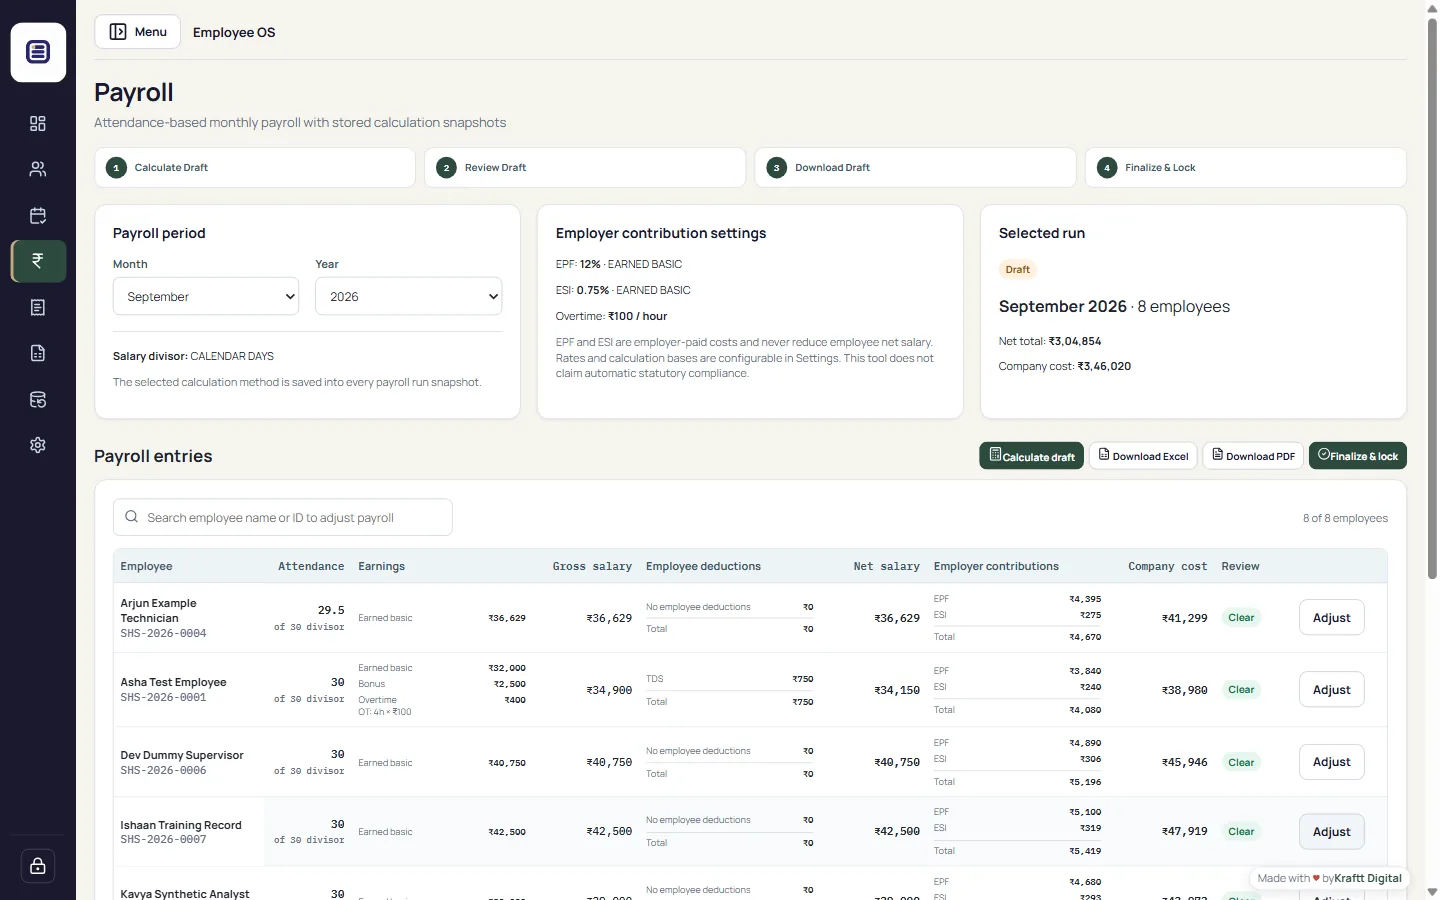Open the attendance calendar icon in sidebar

click(x=38, y=216)
